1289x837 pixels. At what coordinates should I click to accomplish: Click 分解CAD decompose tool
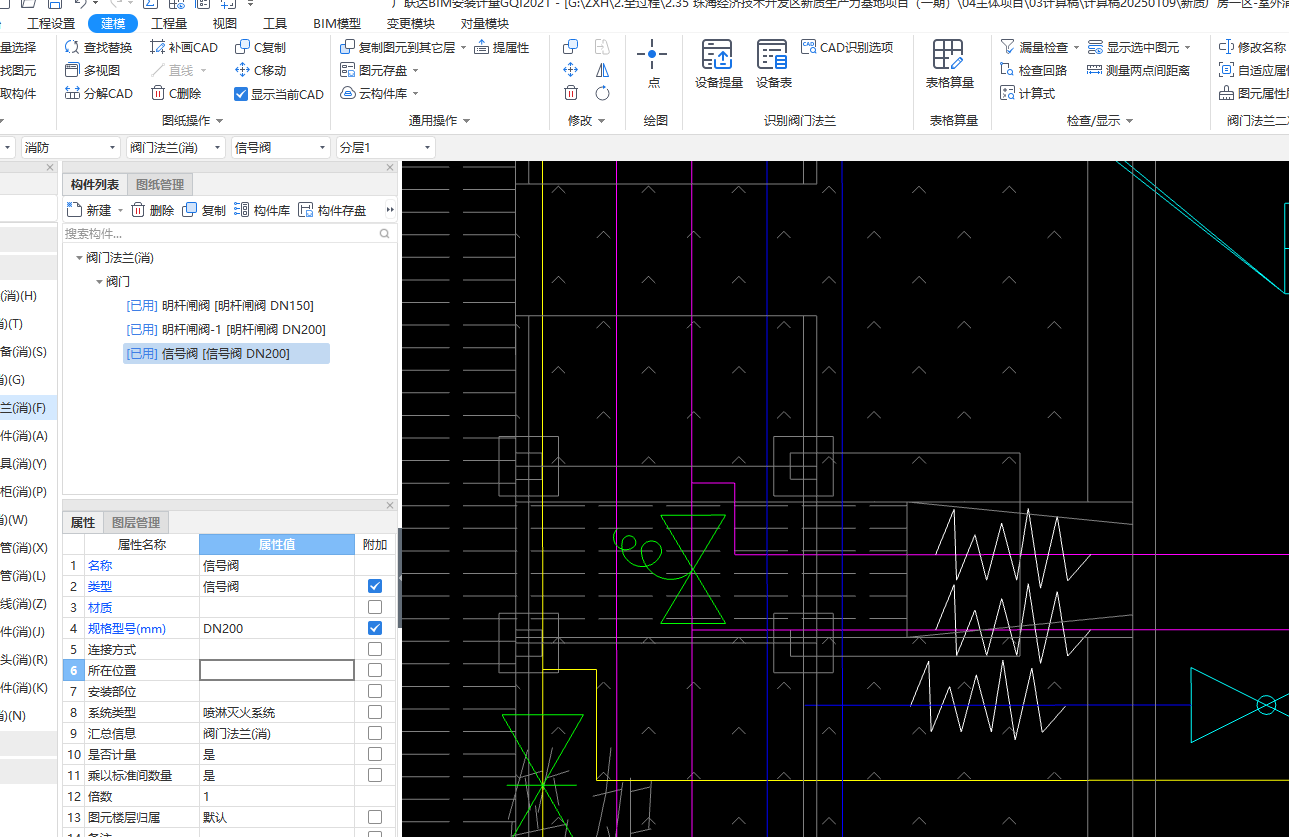[98, 93]
